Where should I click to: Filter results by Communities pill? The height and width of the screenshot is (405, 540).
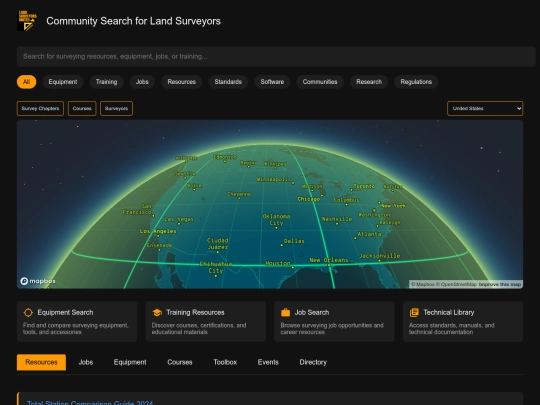320,82
